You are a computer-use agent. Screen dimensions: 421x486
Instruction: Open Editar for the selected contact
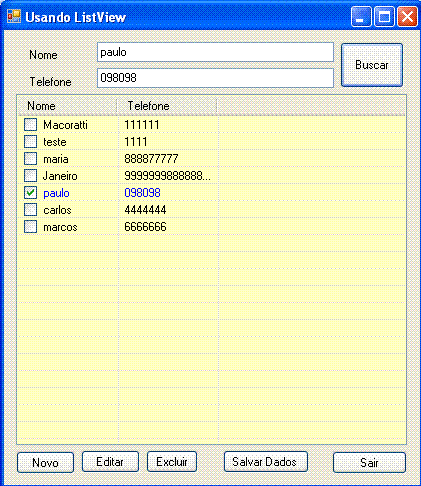point(110,462)
